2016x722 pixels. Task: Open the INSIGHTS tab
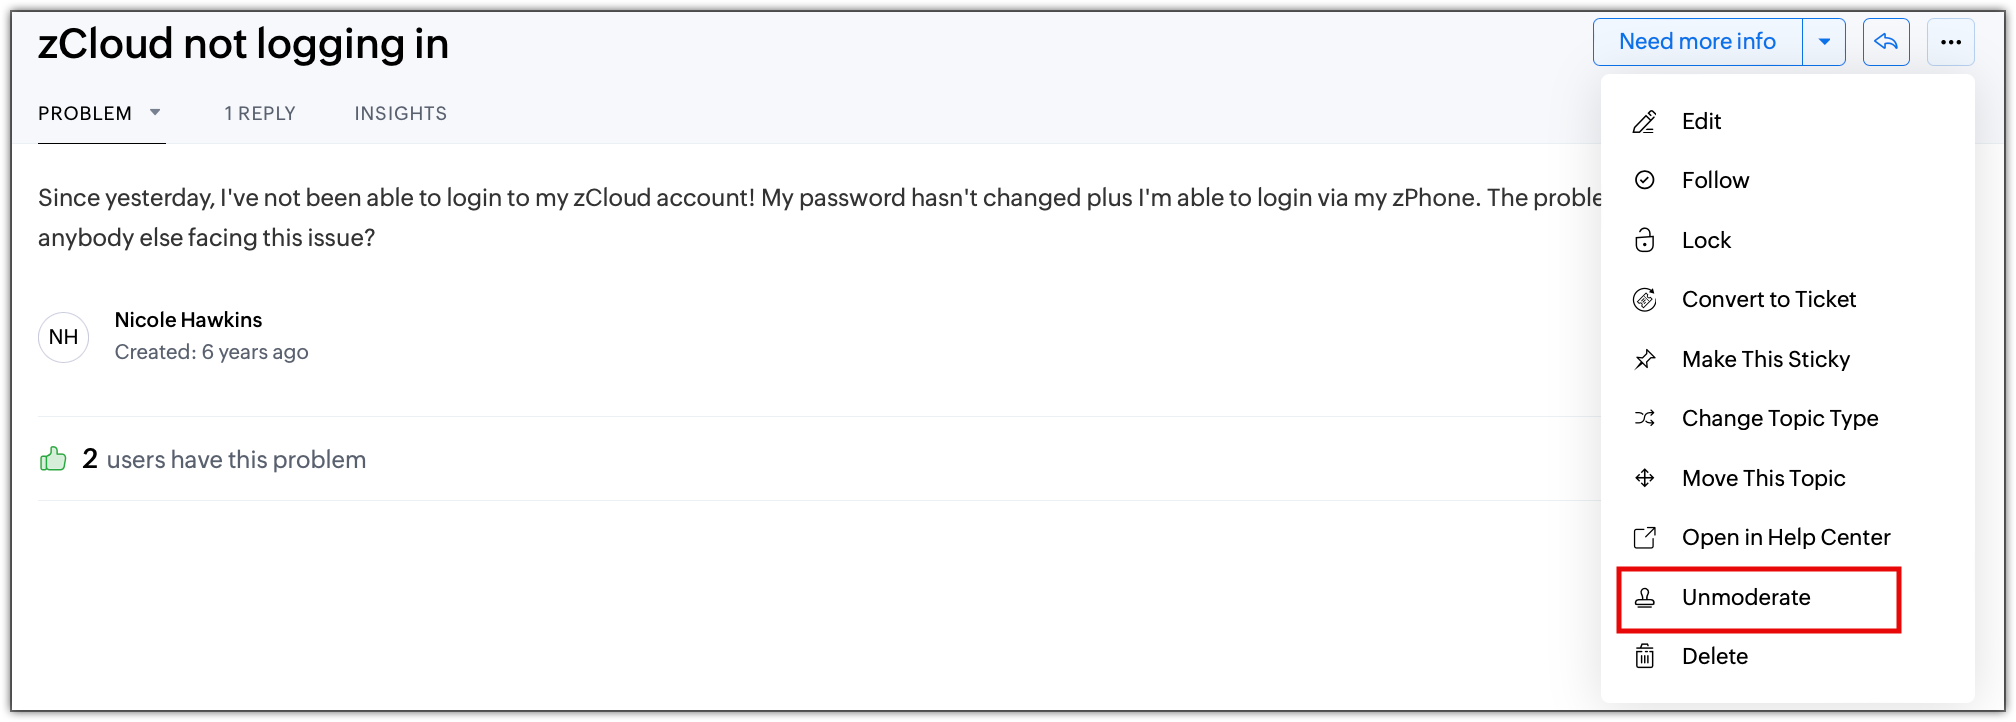click(x=400, y=114)
